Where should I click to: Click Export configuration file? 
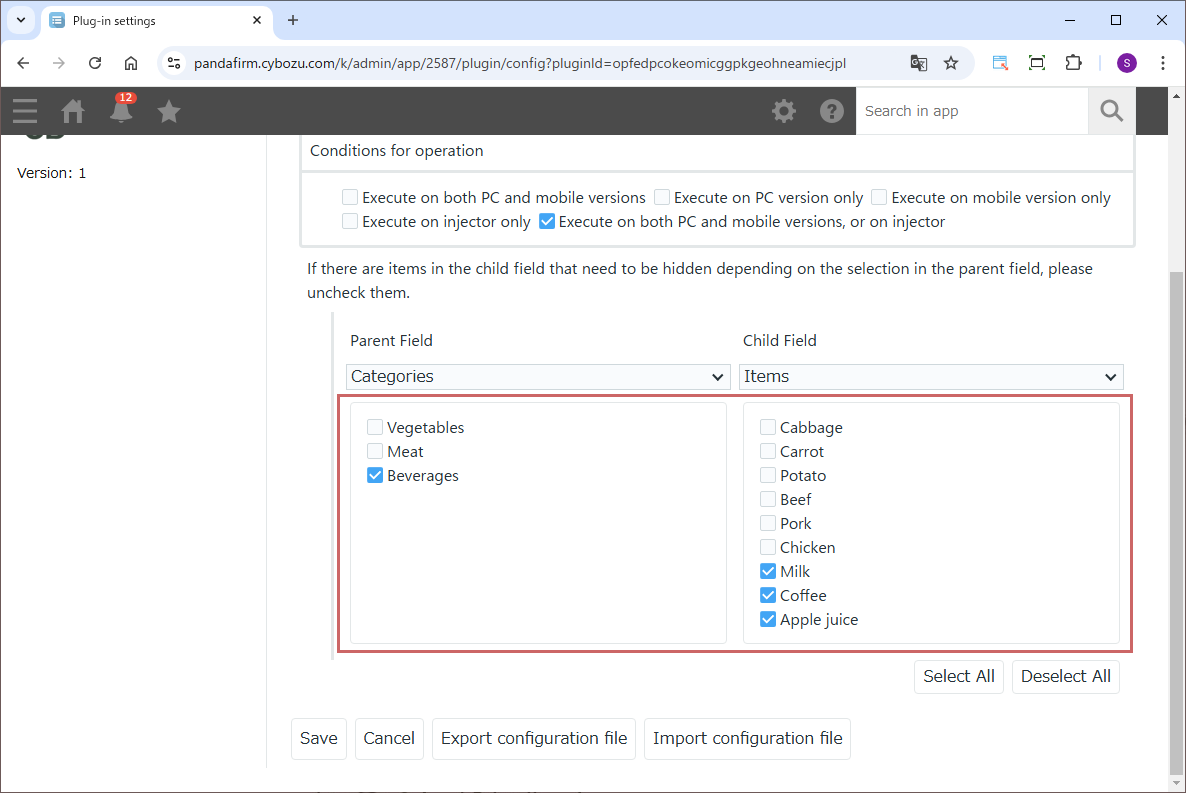534,739
